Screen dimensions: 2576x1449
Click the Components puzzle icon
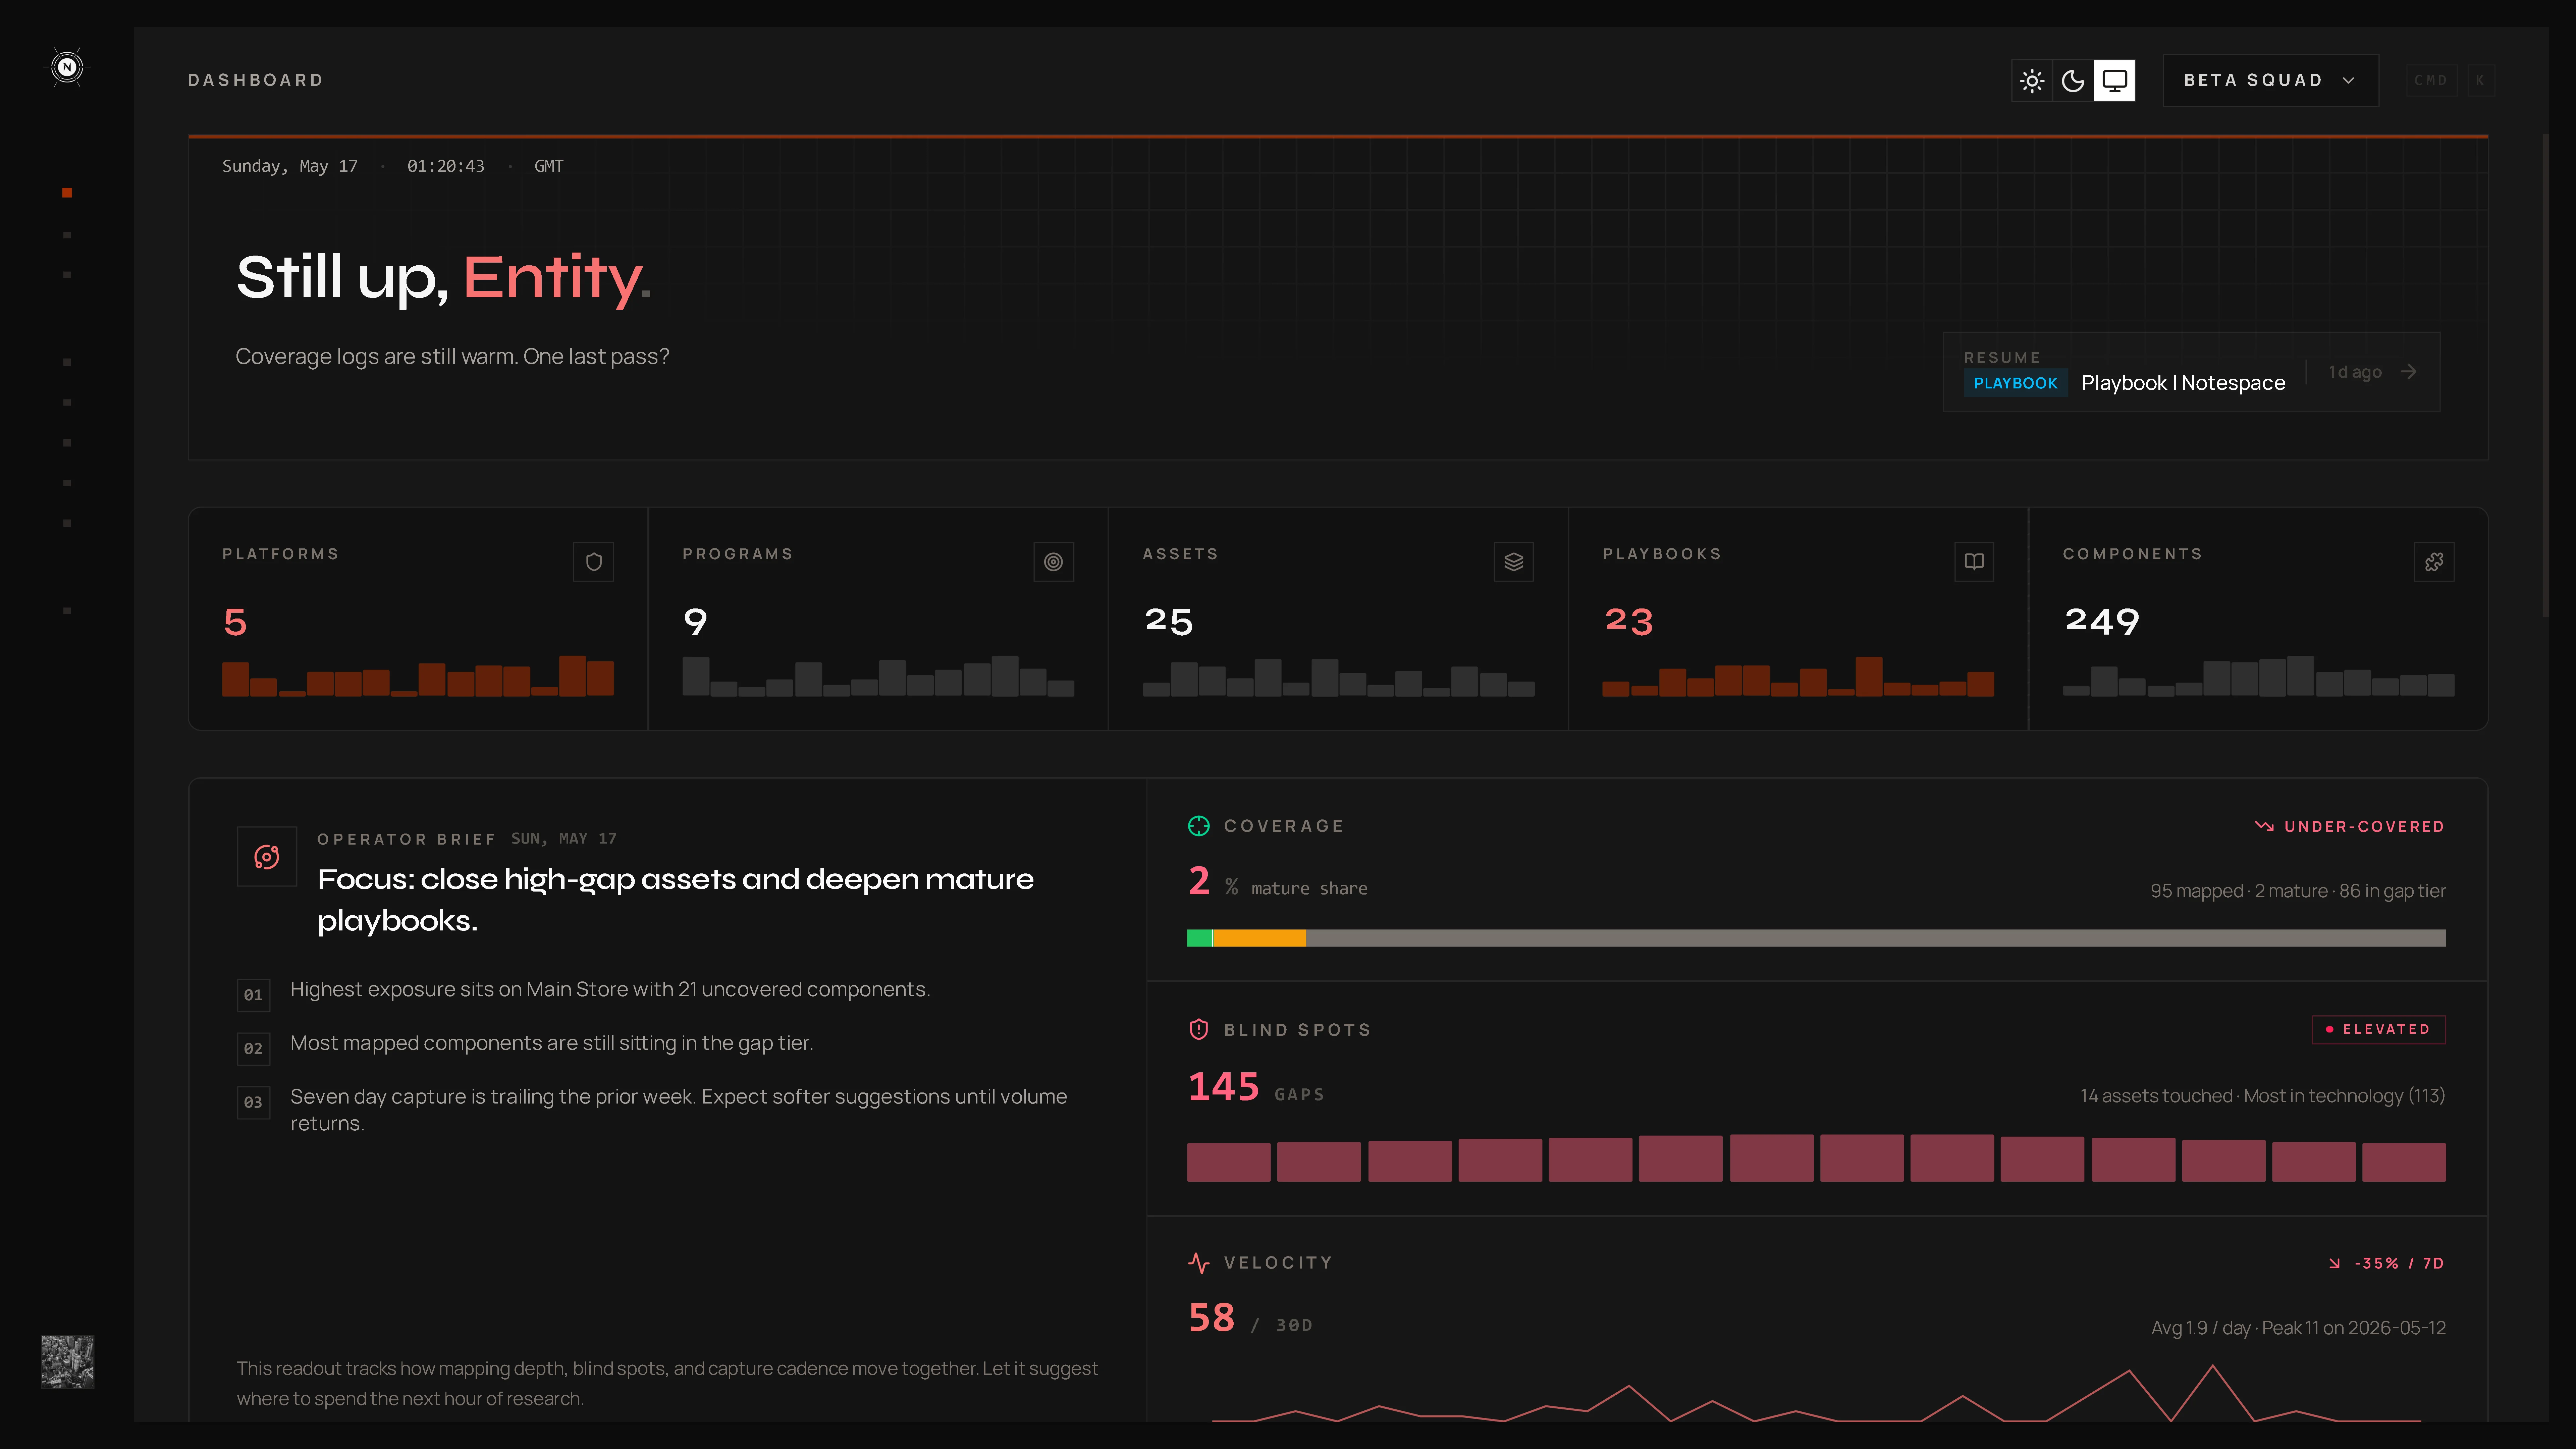pos(2434,562)
